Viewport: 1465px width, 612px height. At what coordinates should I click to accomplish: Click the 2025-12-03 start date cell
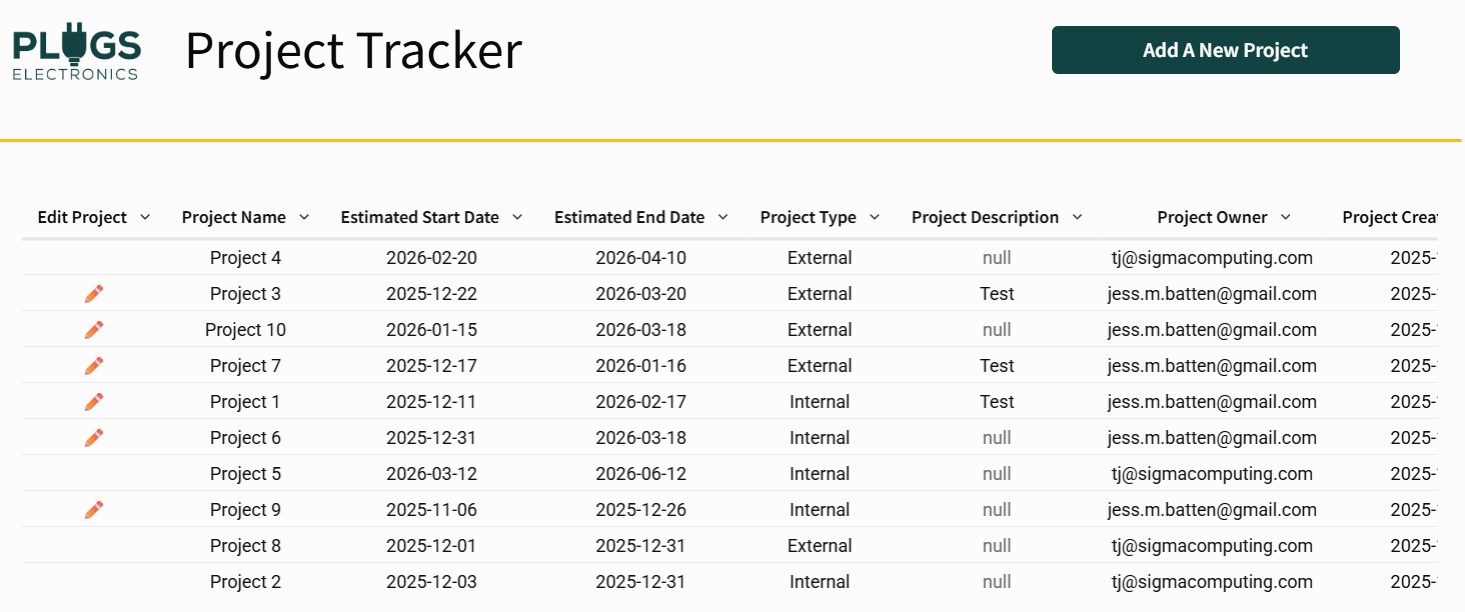tap(431, 582)
